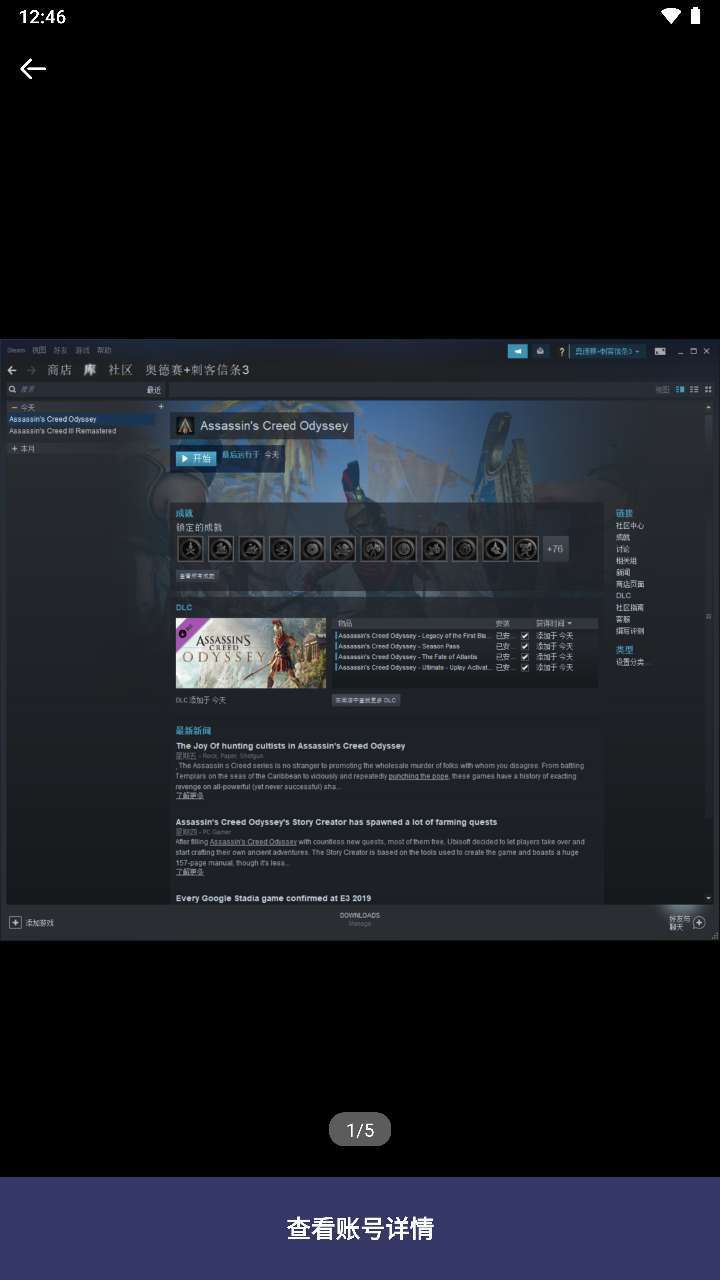Screen dimensions: 720x1280
Task: Click the envelope inbox icon
Action: coord(540,351)
